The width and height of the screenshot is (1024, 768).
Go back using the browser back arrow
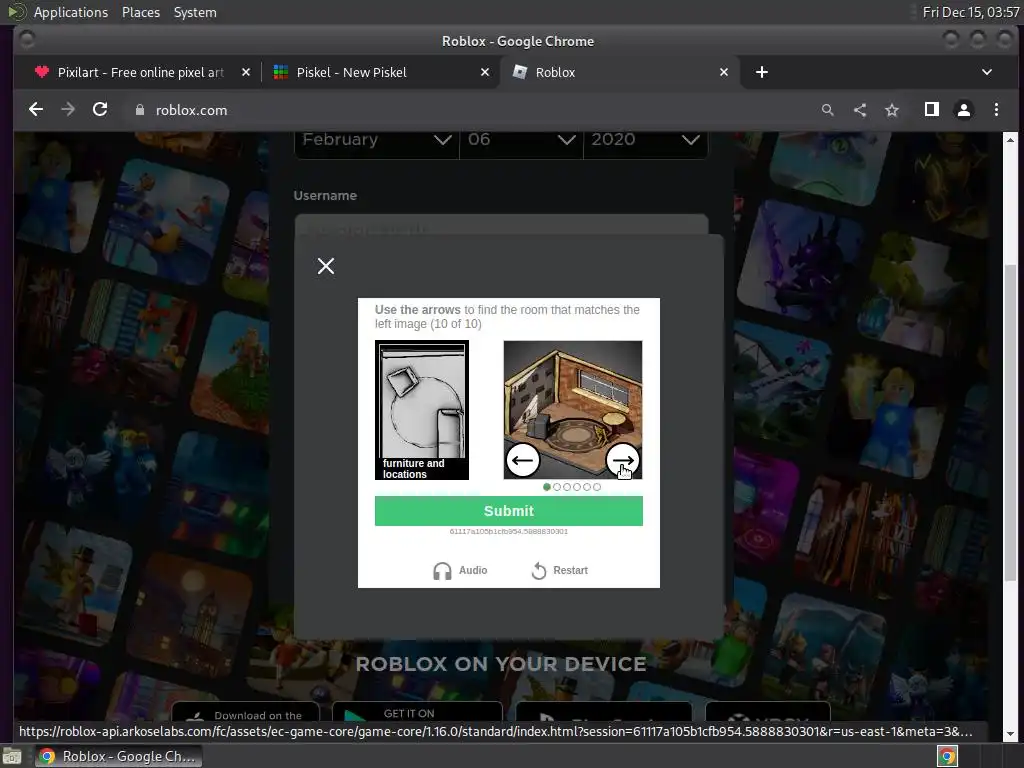[x=36, y=110]
